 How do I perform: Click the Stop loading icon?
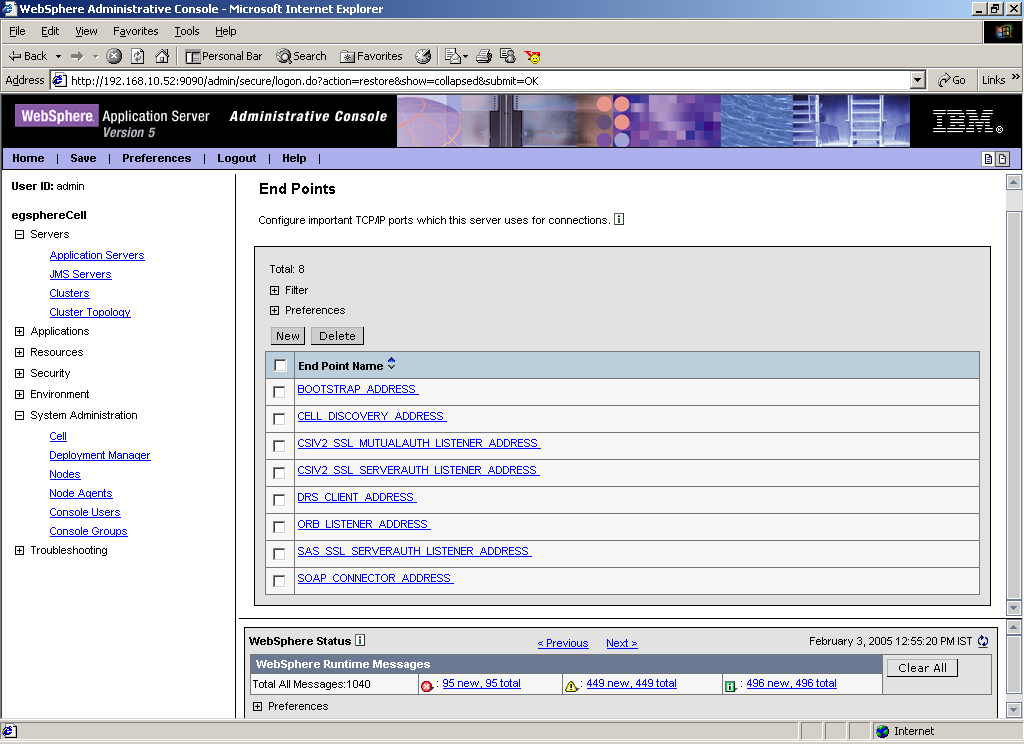point(114,56)
